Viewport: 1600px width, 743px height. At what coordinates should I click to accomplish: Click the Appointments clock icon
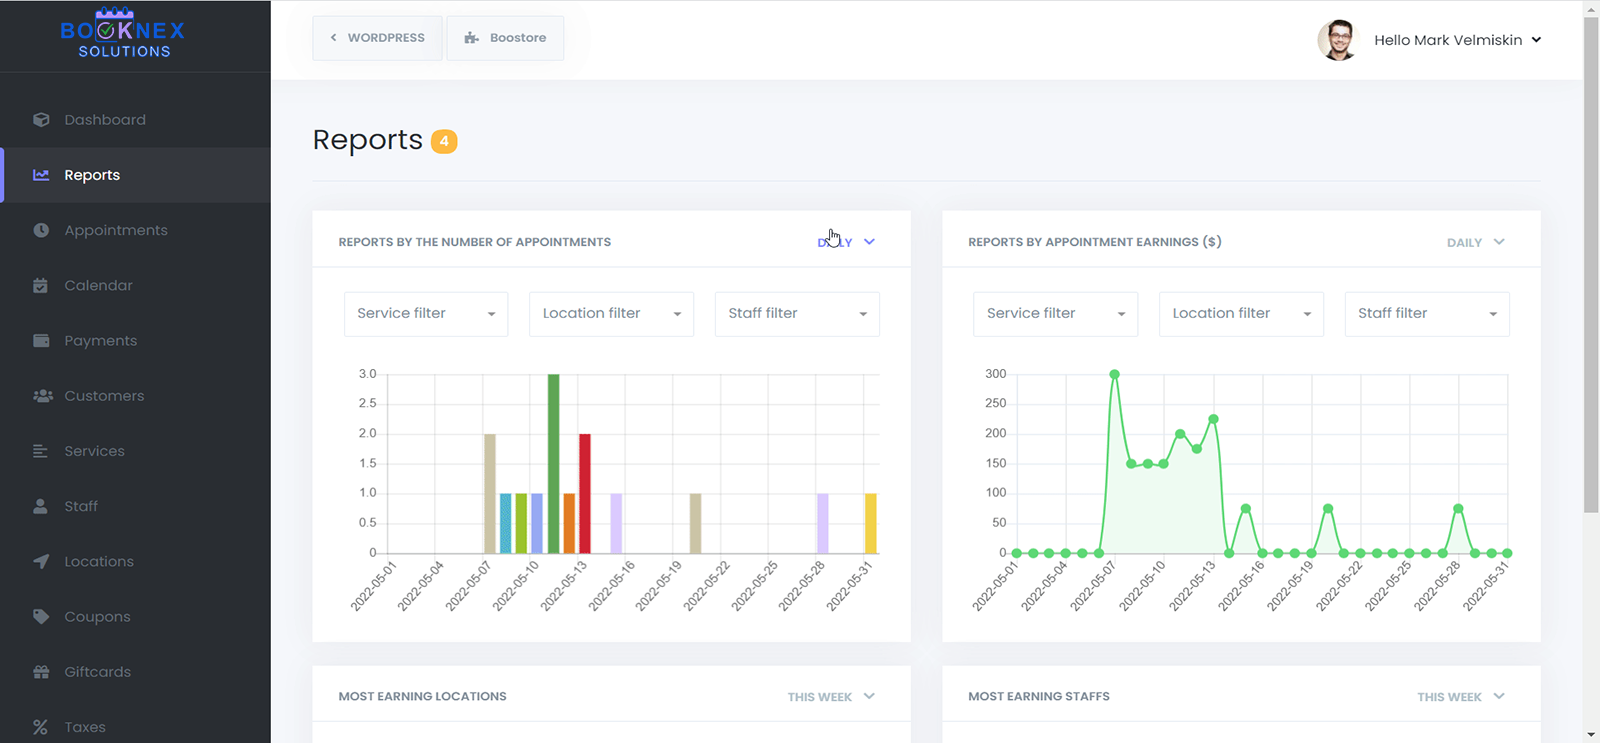coord(41,230)
